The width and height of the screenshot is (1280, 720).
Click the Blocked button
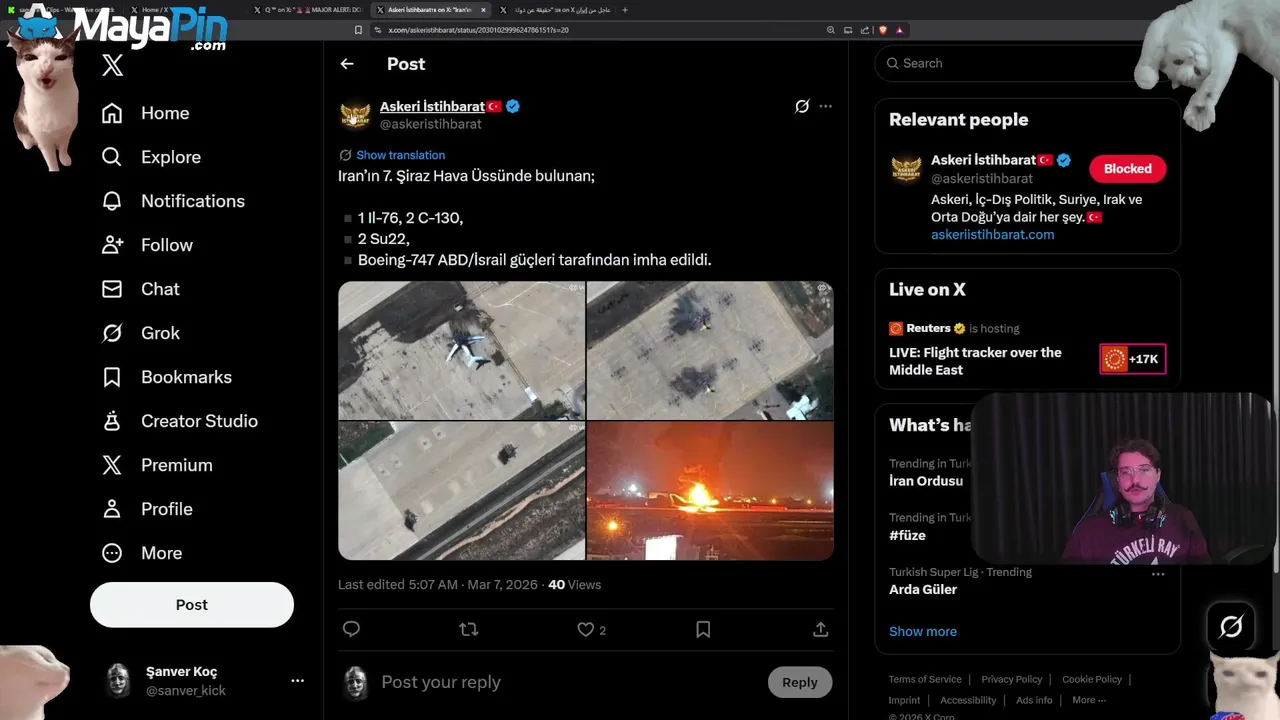(x=1128, y=169)
